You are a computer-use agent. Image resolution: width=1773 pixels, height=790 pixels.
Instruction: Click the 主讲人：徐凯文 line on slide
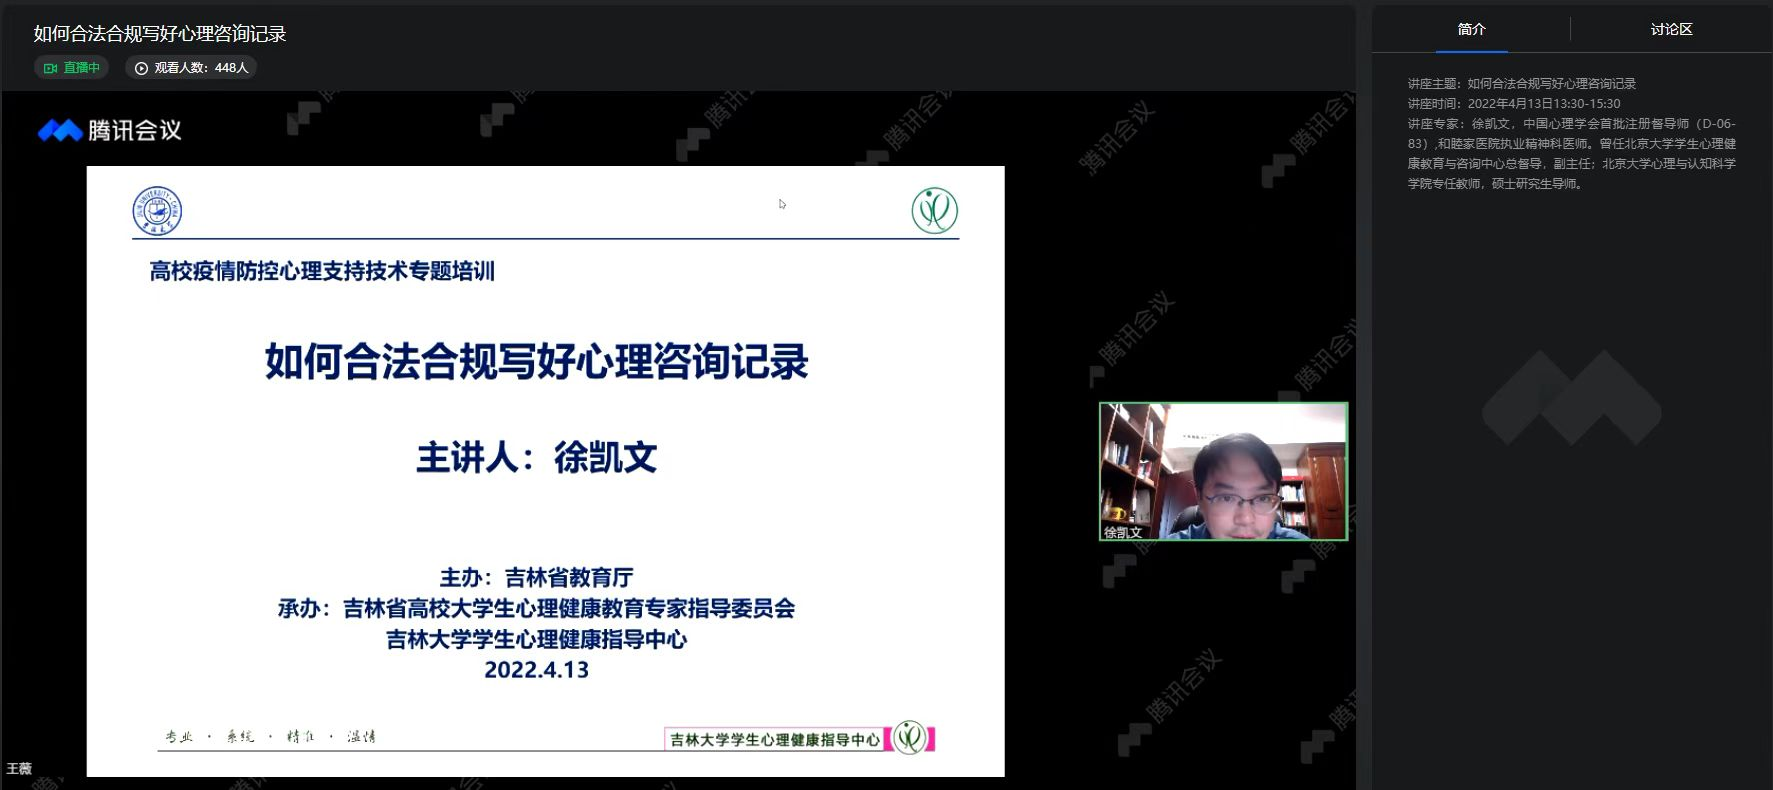tap(536, 458)
